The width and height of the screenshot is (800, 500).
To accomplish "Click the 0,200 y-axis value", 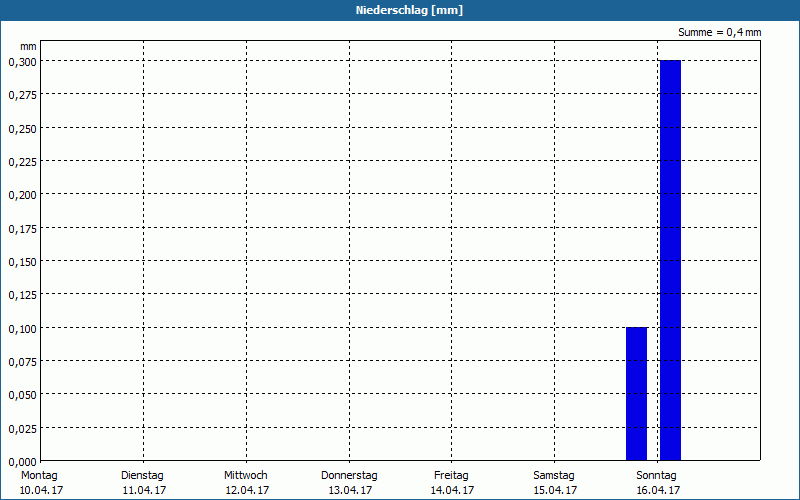I will tap(23, 195).
